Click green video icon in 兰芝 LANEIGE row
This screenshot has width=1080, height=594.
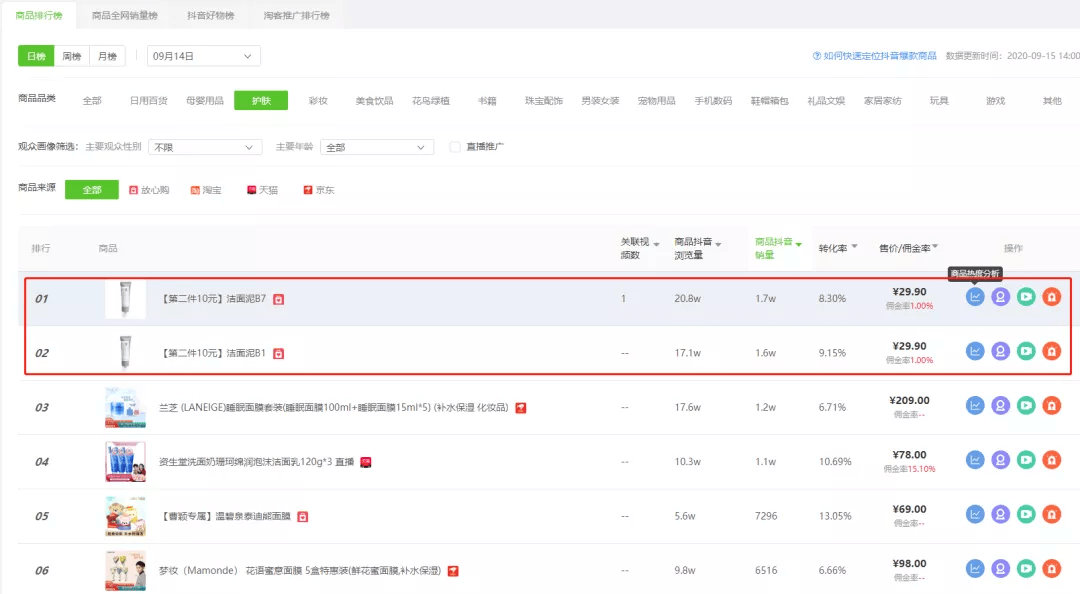(1026, 406)
